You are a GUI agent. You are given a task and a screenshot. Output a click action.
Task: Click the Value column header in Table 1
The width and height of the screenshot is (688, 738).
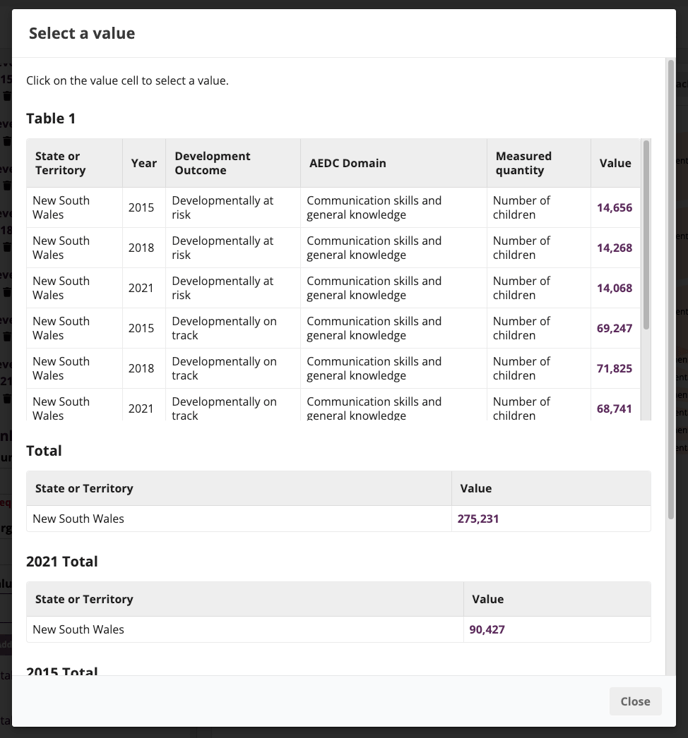(615, 163)
